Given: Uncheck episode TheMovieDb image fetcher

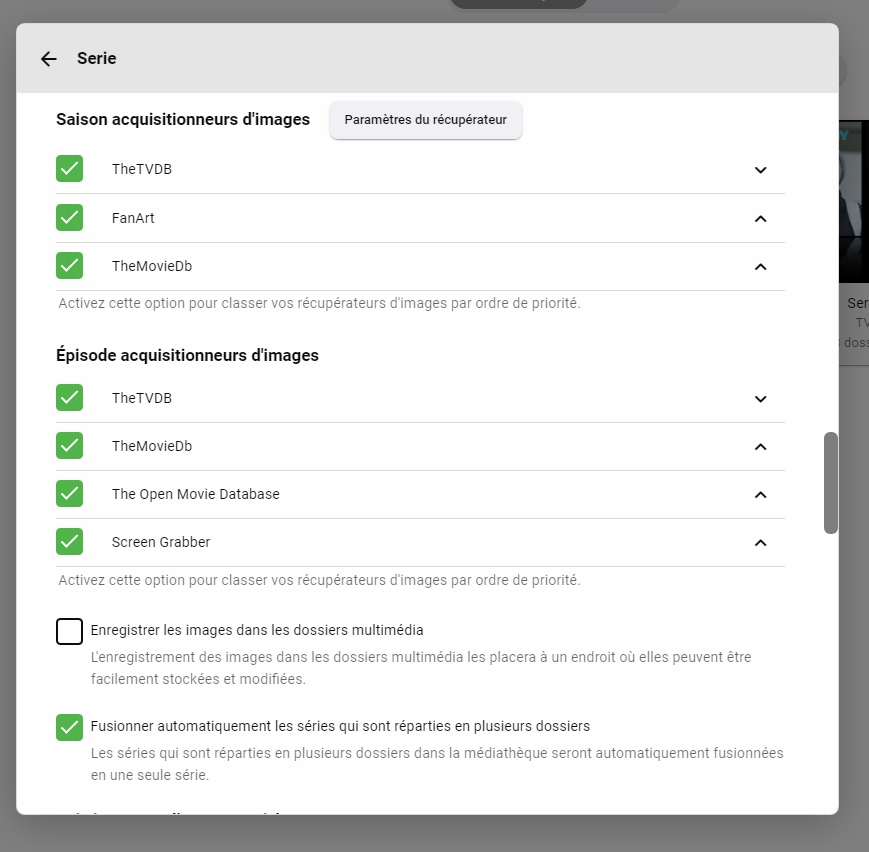Looking at the screenshot, I should (x=70, y=446).
